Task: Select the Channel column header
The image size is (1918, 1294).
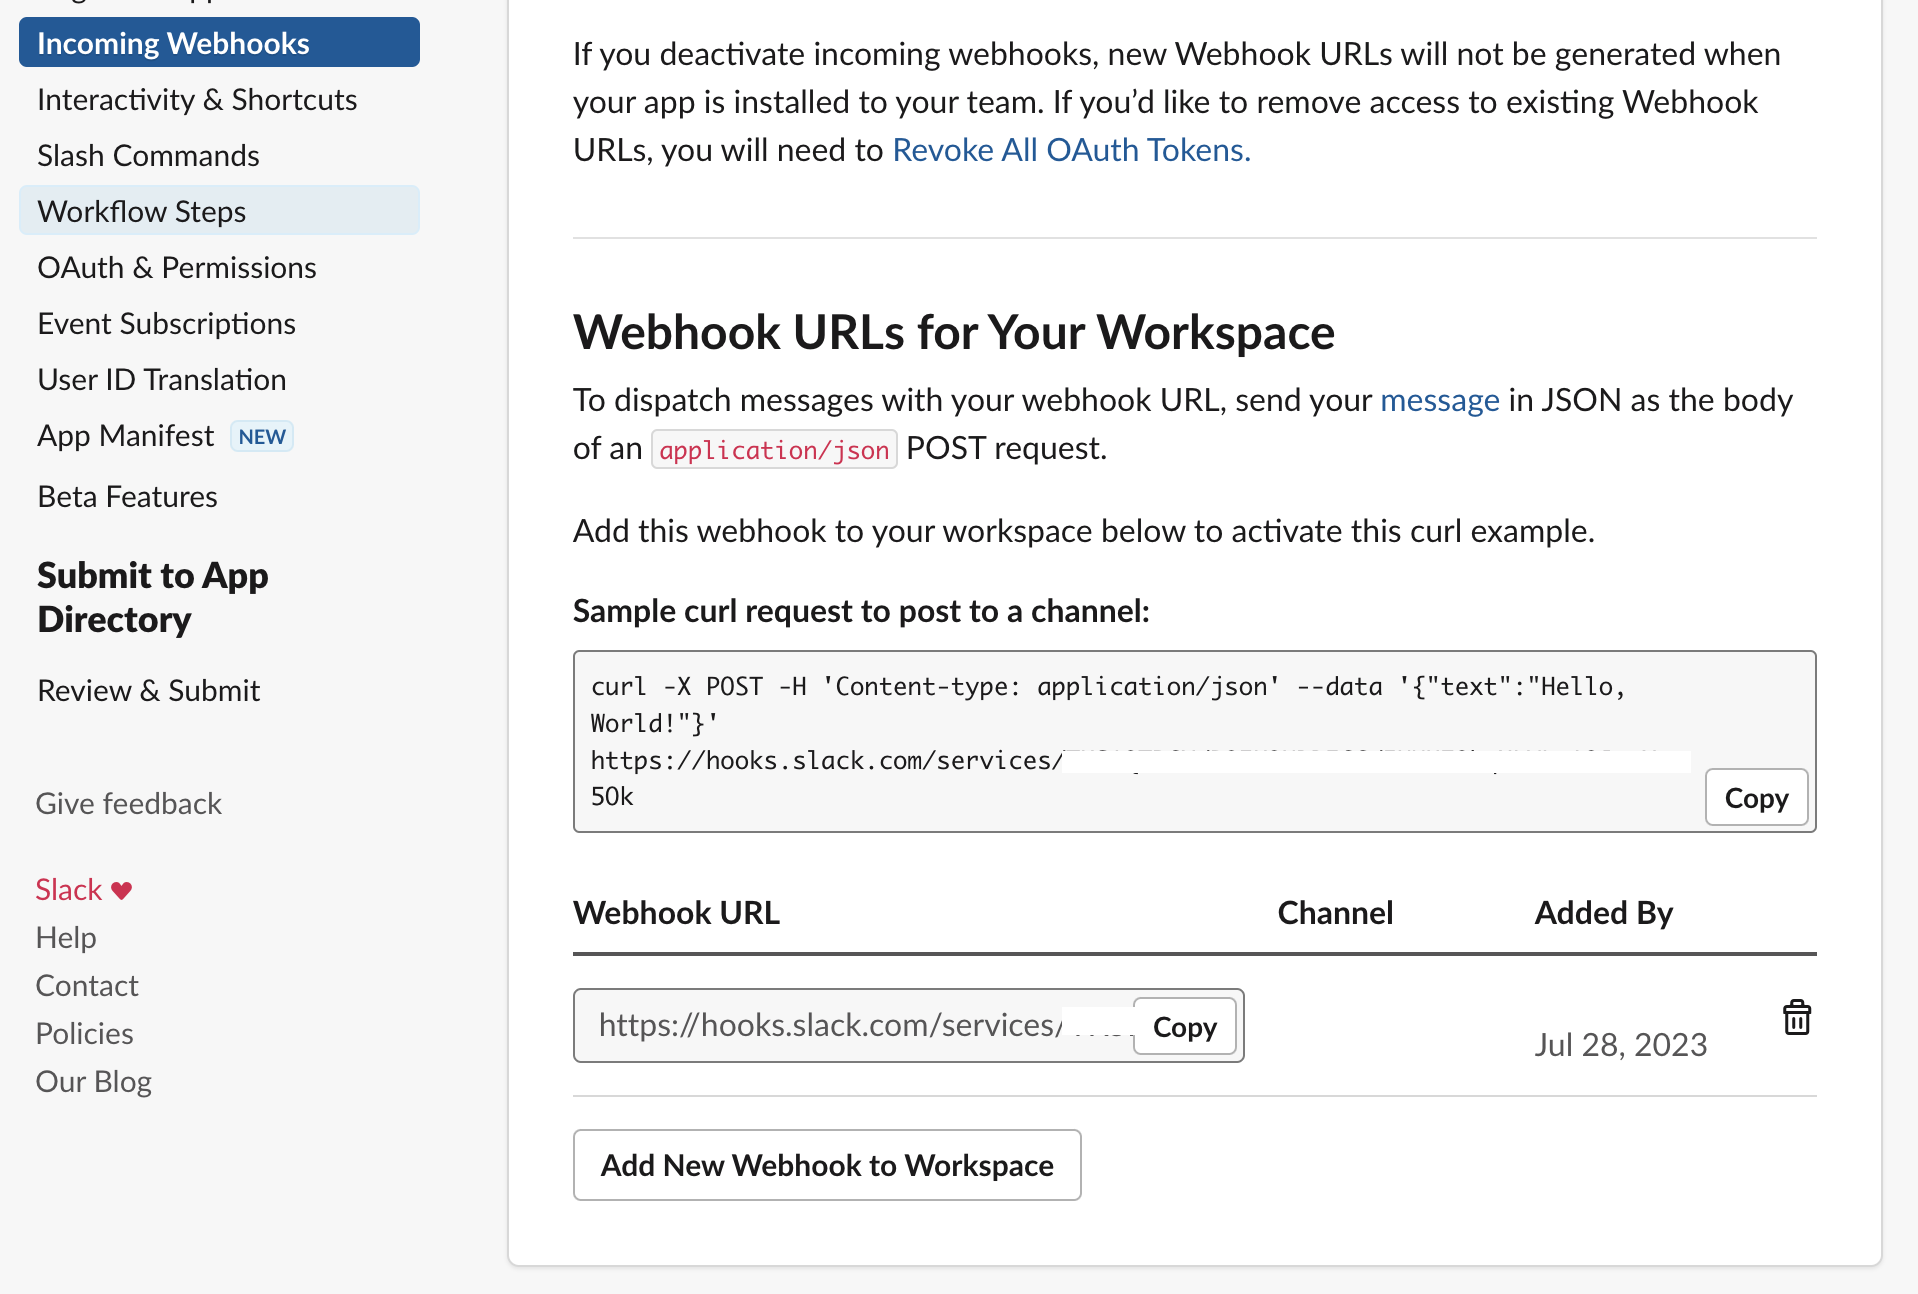Action: (1335, 913)
